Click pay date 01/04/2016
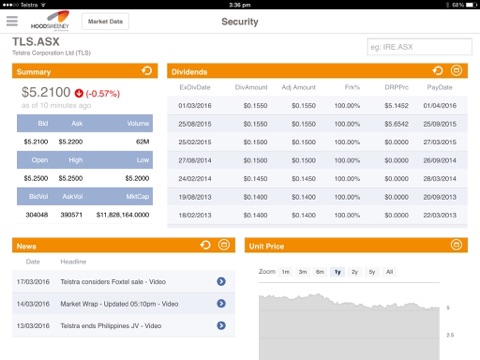This screenshot has height=360, width=480. [x=440, y=106]
